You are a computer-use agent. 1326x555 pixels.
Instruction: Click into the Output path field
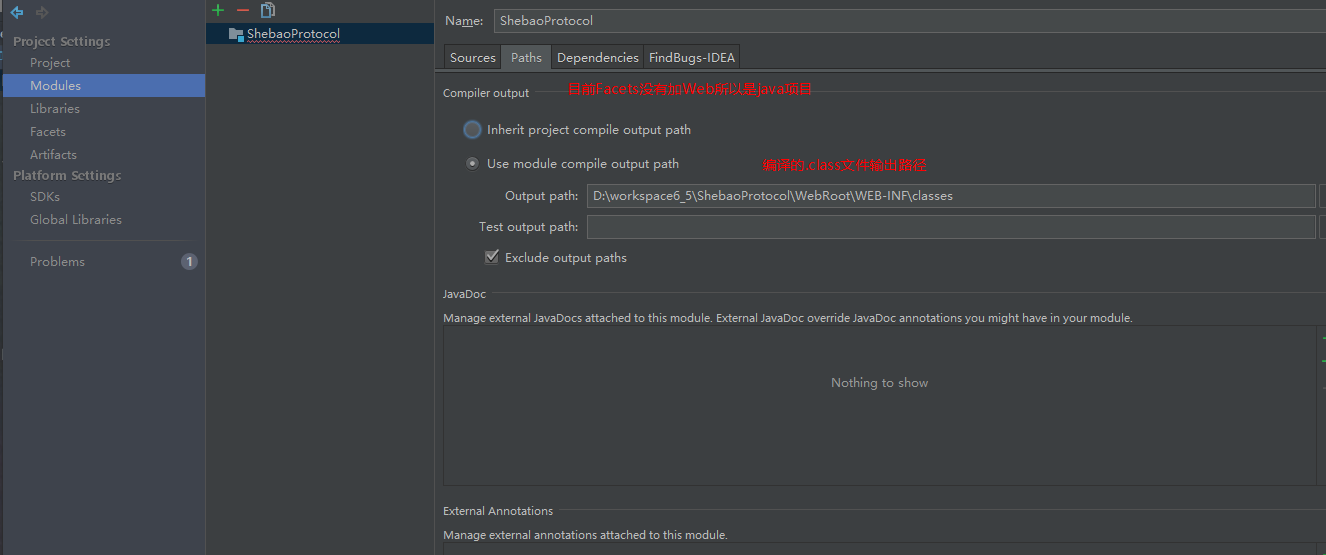pos(950,196)
